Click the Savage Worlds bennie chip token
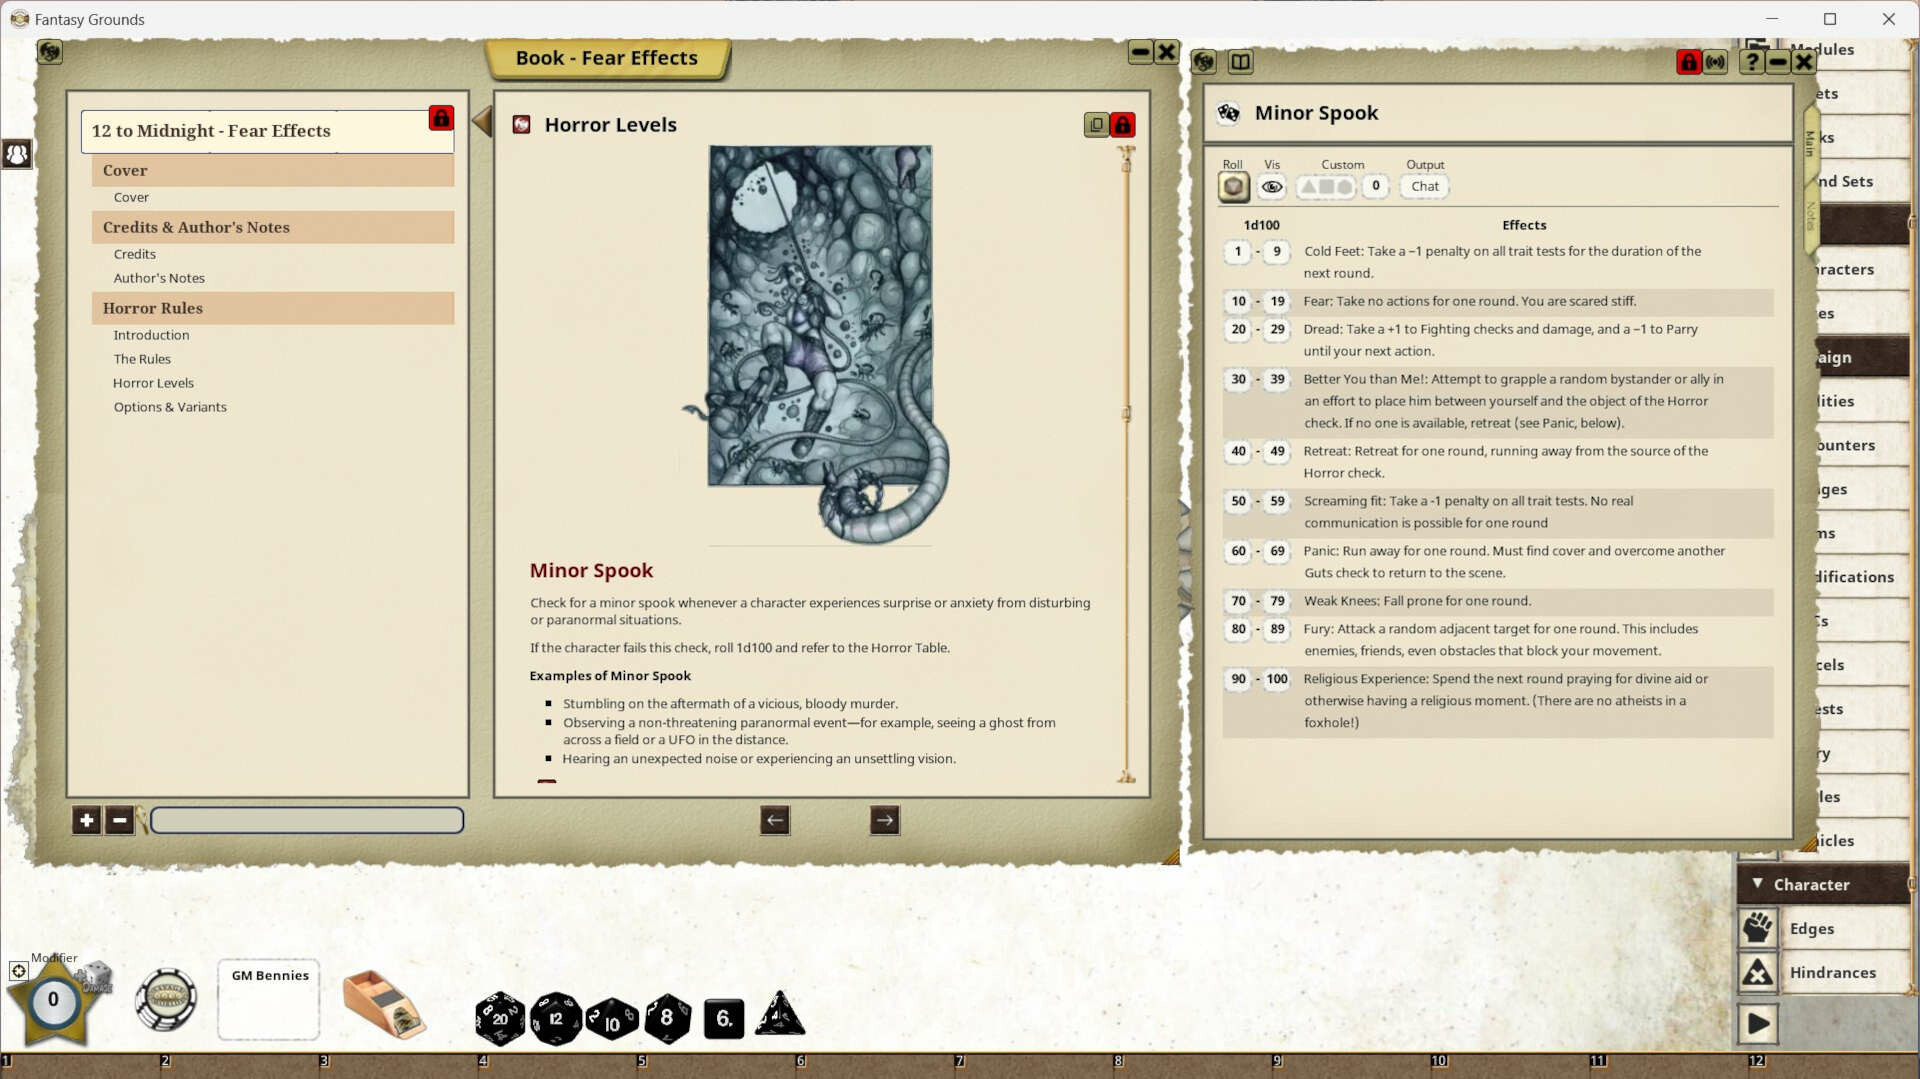 [167, 999]
